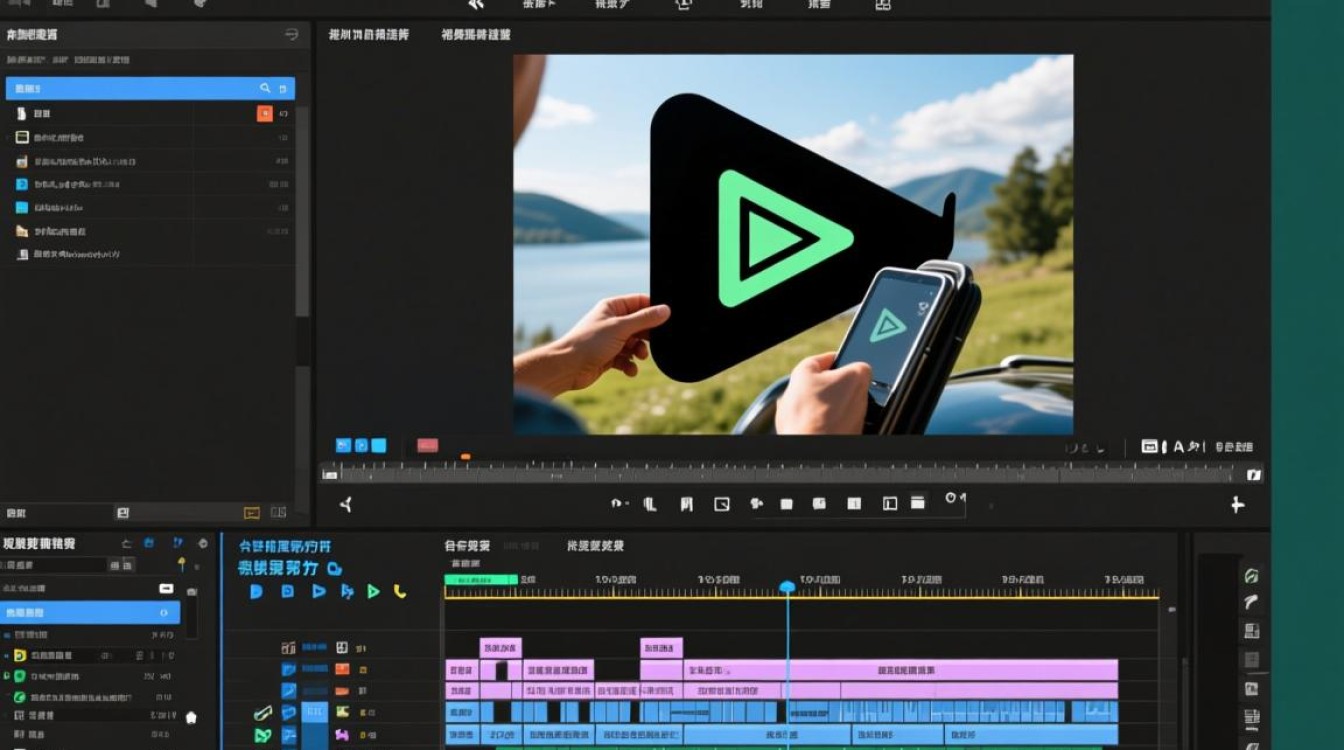Click the yellow phone-shaped icon in the timeline tools
1344x750 pixels.
400,591
